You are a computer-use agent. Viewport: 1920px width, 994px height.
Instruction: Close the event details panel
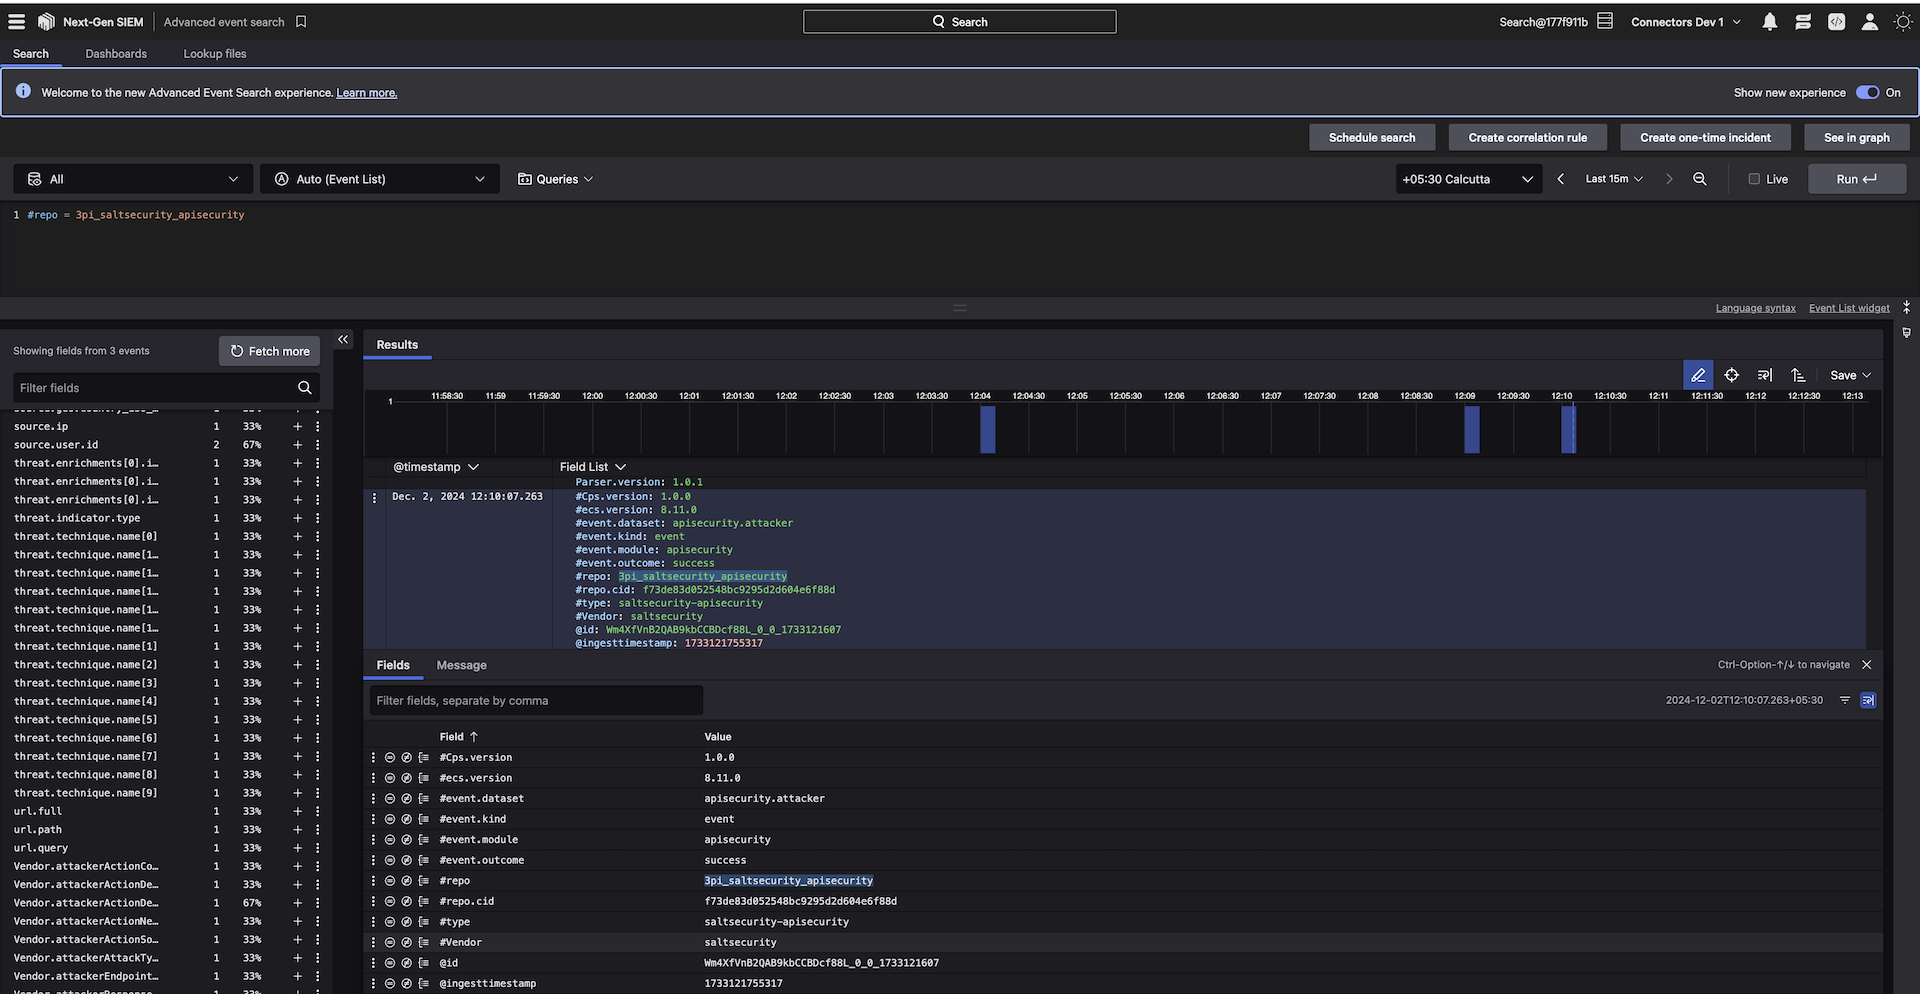coord(1866,665)
